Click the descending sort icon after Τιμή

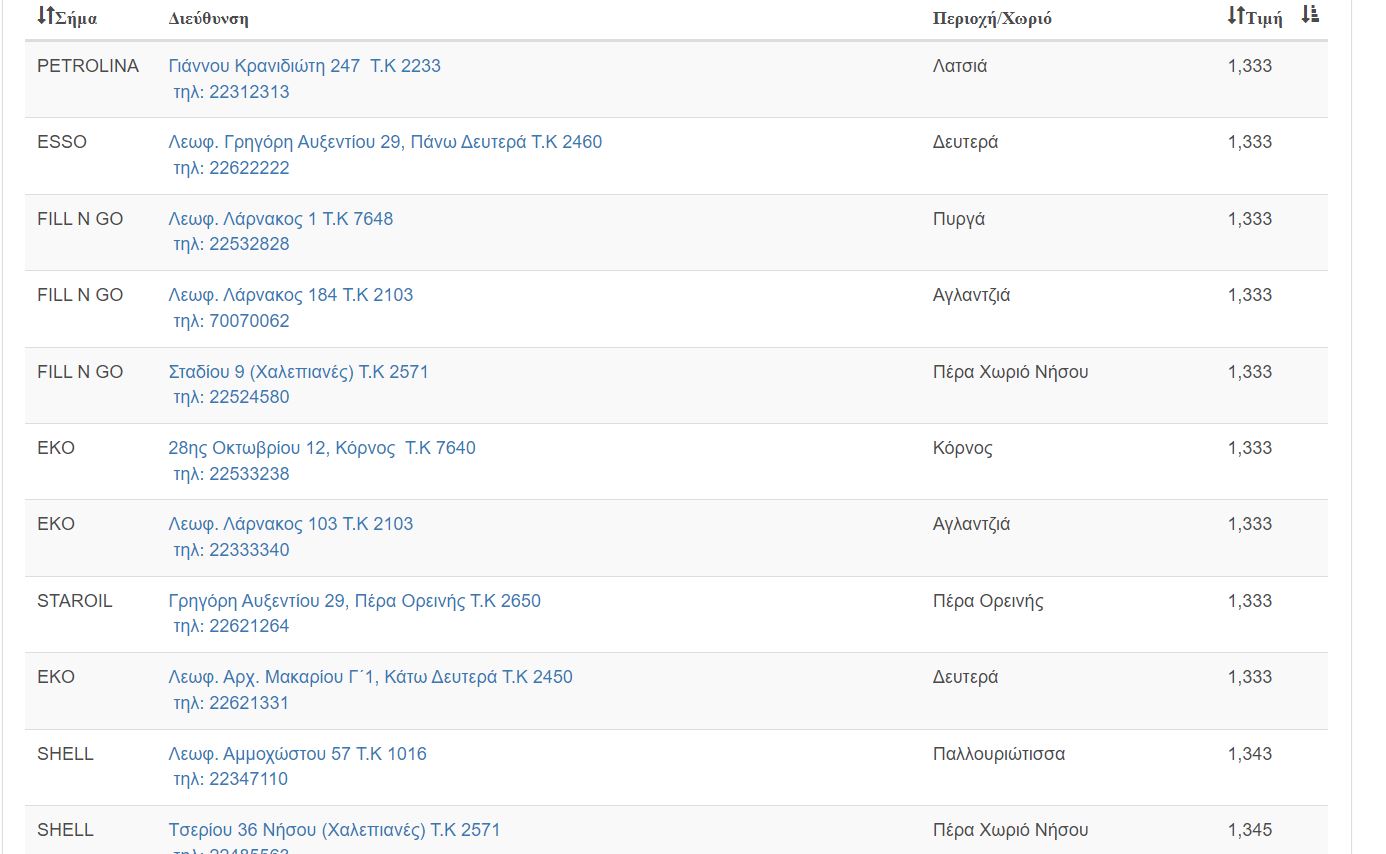[1310, 15]
